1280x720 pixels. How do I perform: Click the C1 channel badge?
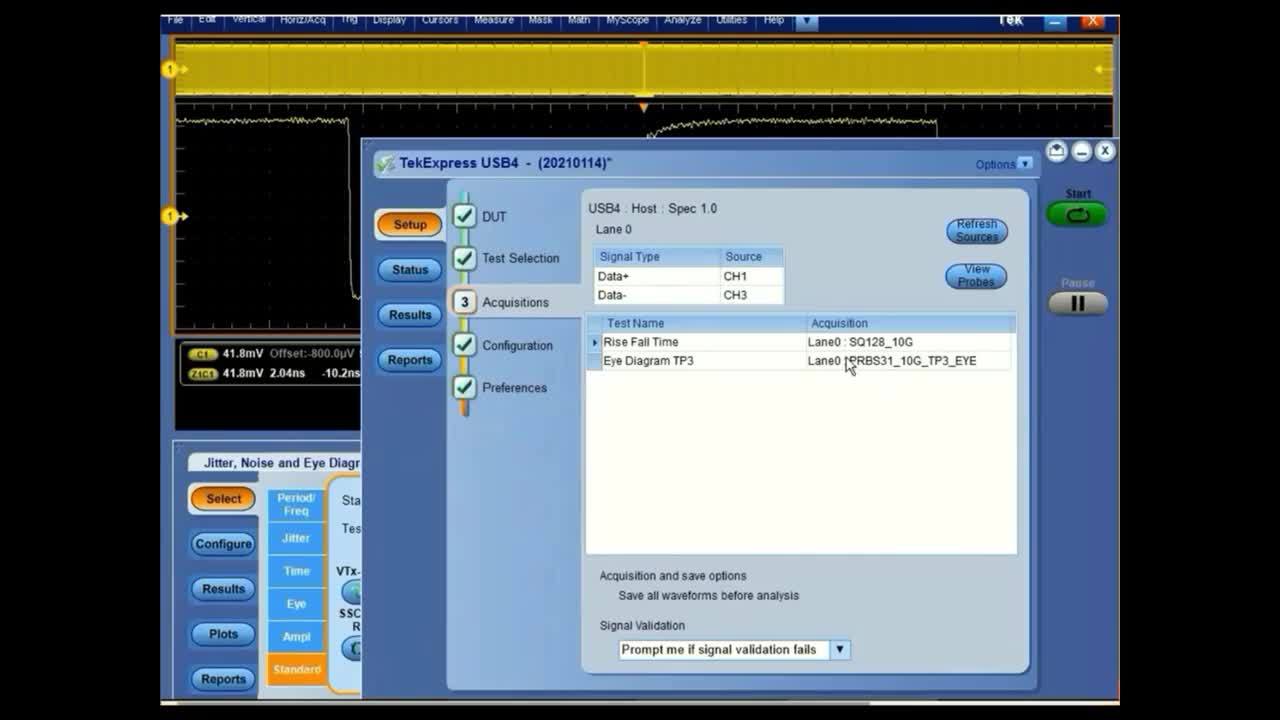point(203,354)
